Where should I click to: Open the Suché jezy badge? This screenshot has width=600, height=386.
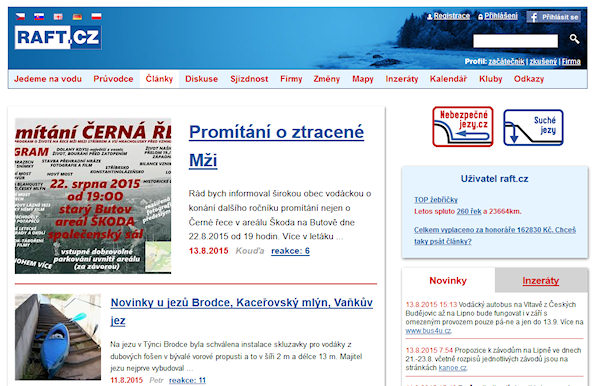(533, 127)
